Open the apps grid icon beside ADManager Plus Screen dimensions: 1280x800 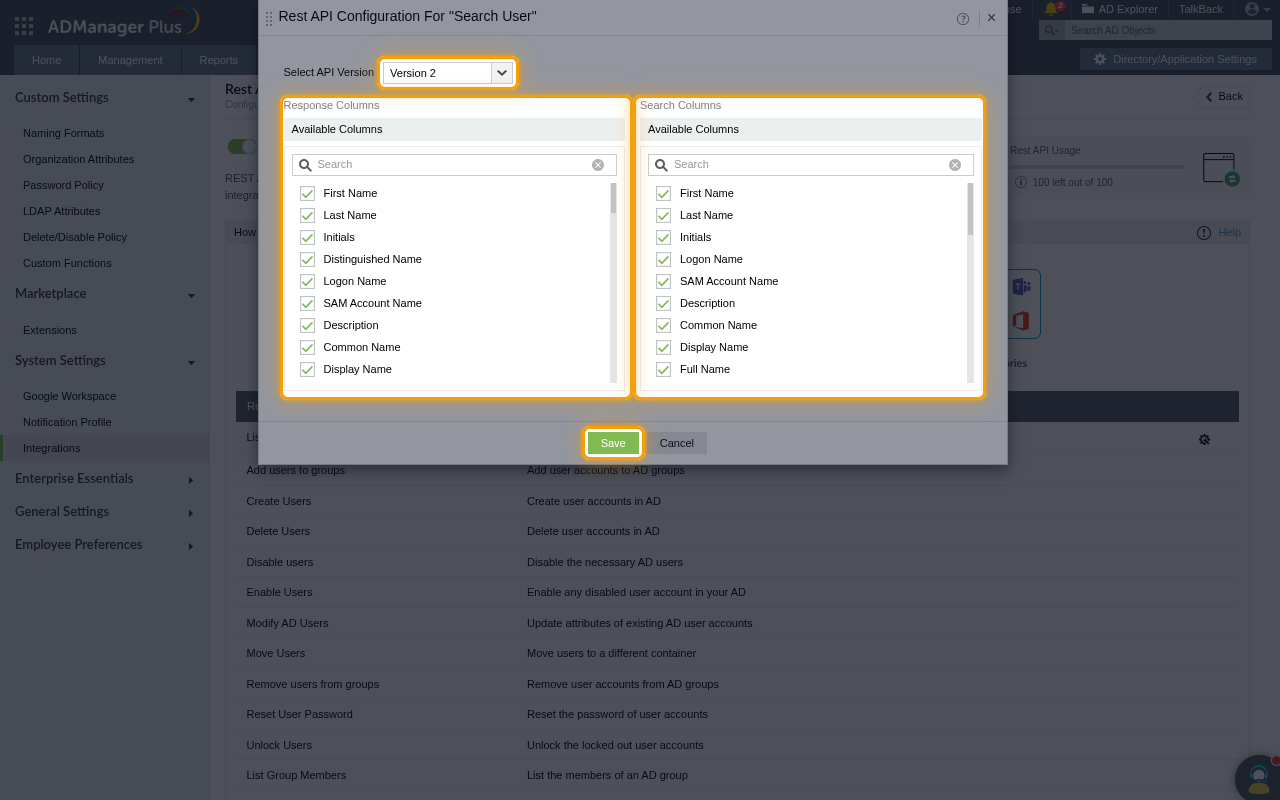click(24, 25)
